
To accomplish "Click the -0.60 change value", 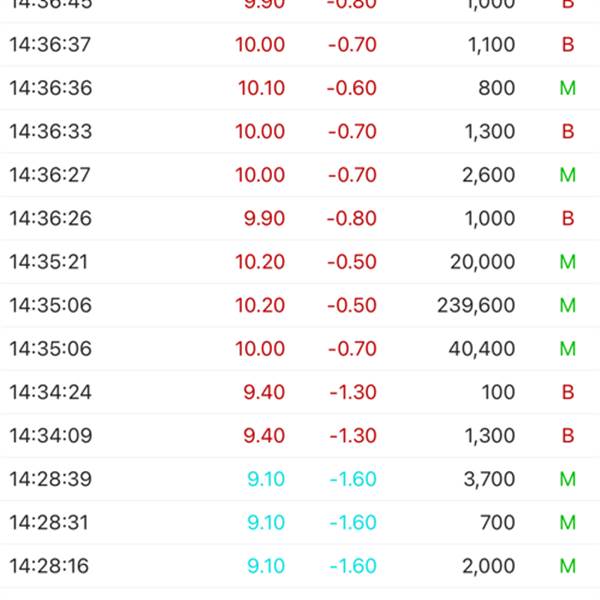I will point(352,88).
